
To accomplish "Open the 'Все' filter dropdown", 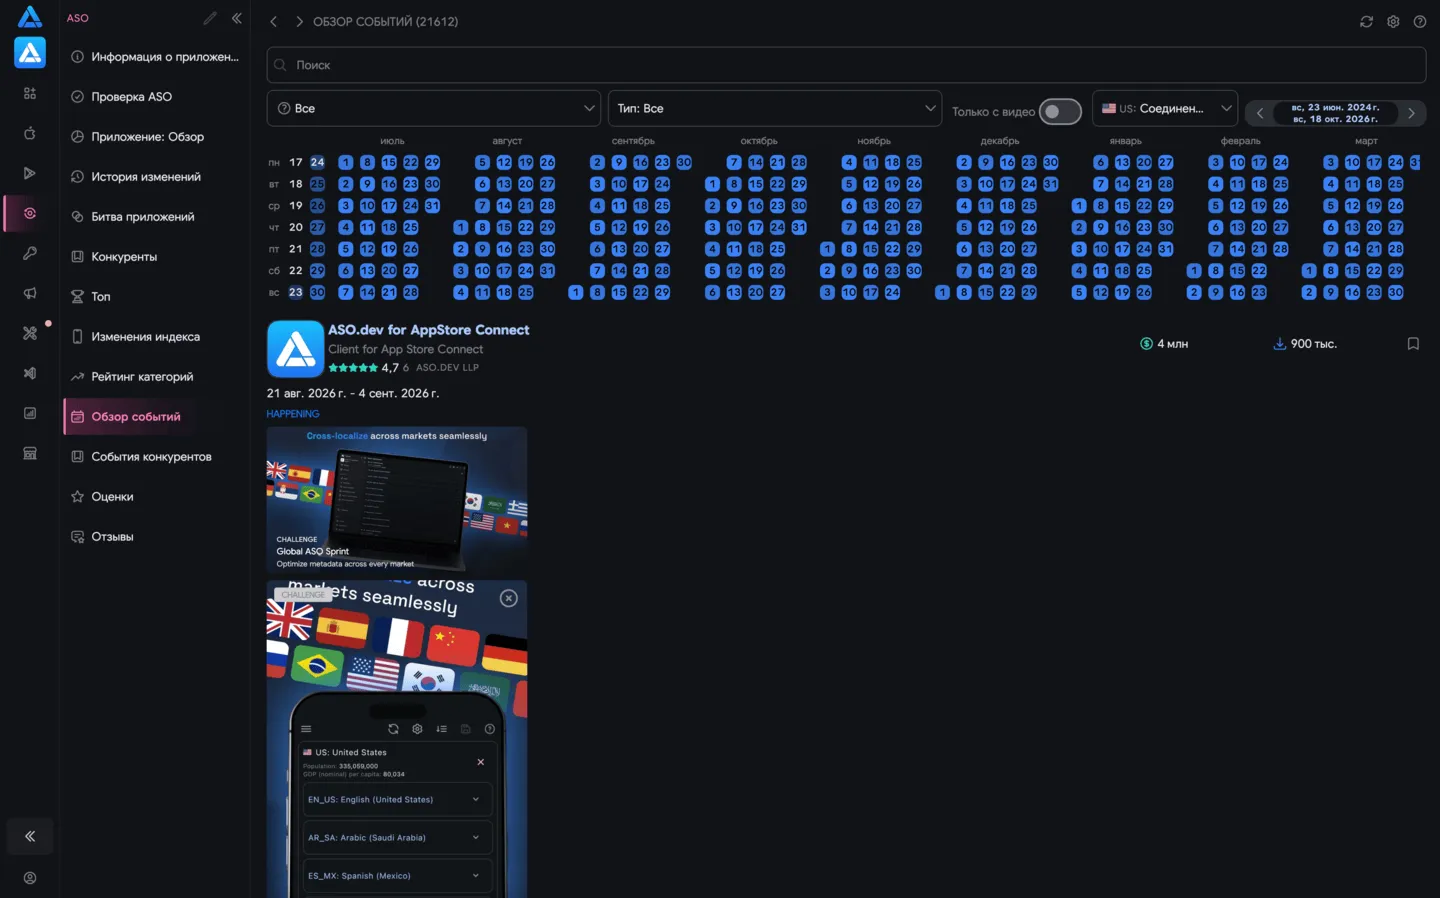I will point(434,108).
